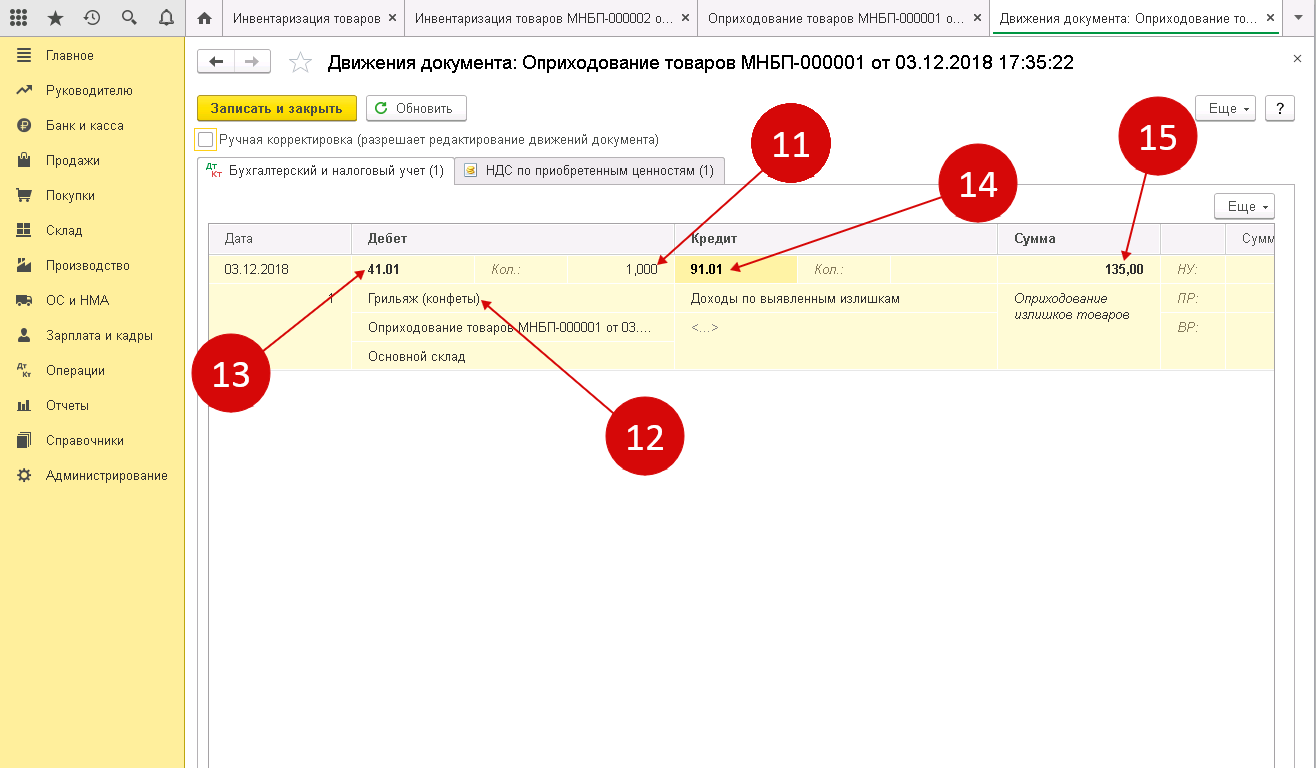Click the Зарплата и кадры person icon
1316x768 pixels.
[x=24, y=336]
